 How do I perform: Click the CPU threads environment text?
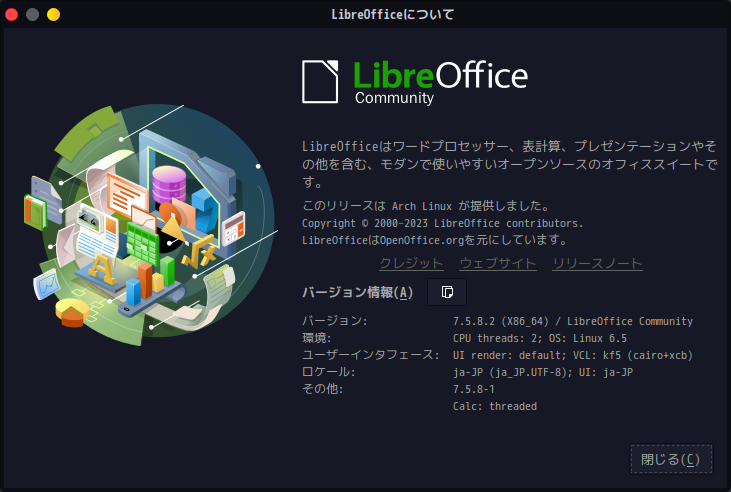tap(540, 338)
